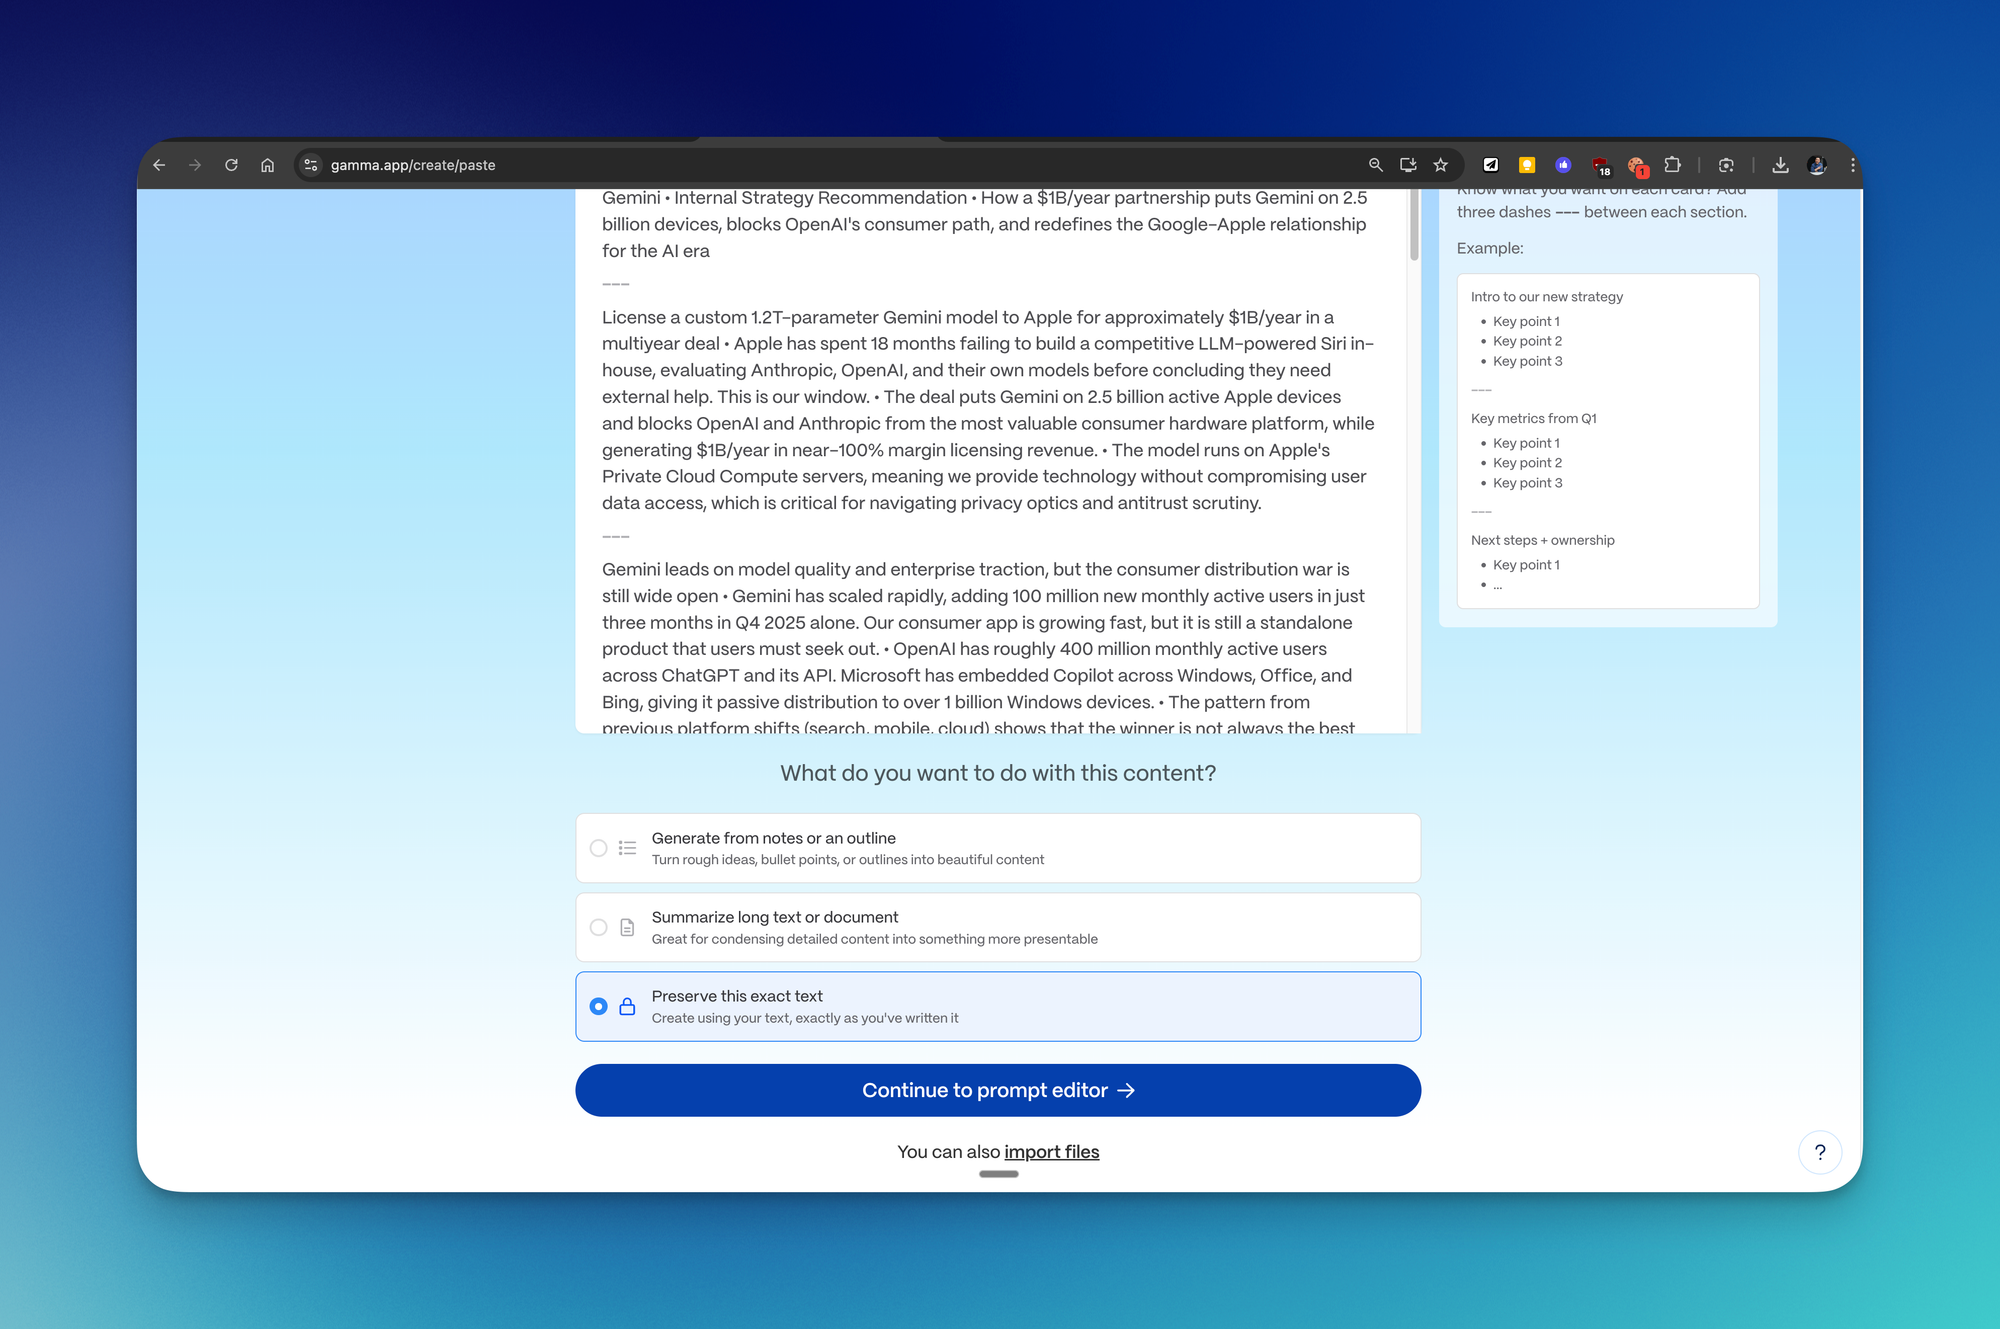Viewport: 2000px width, 1329px height.
Task: Go to the browser home page icon
Action: pos(267,165)
